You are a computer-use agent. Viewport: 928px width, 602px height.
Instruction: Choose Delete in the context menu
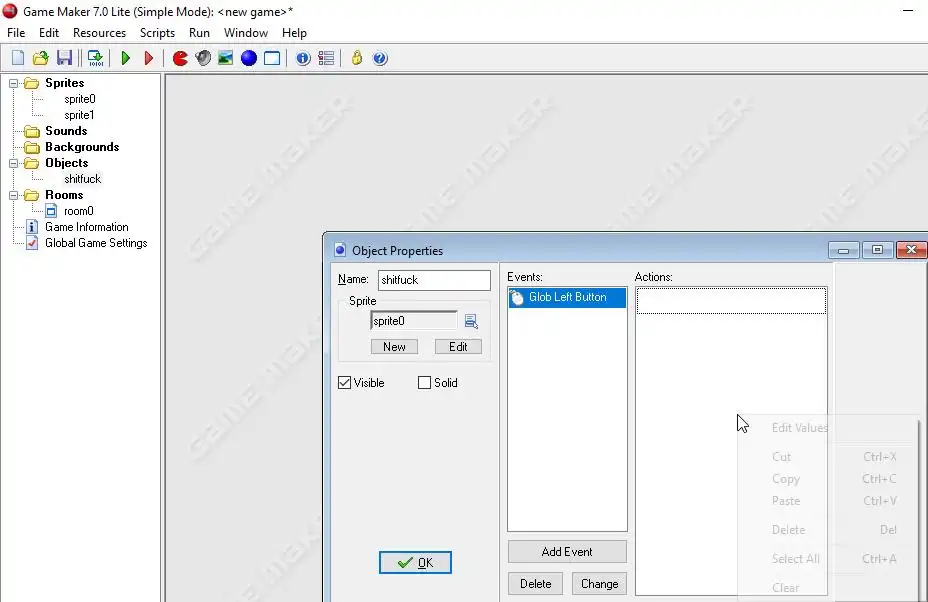point(829,530)
